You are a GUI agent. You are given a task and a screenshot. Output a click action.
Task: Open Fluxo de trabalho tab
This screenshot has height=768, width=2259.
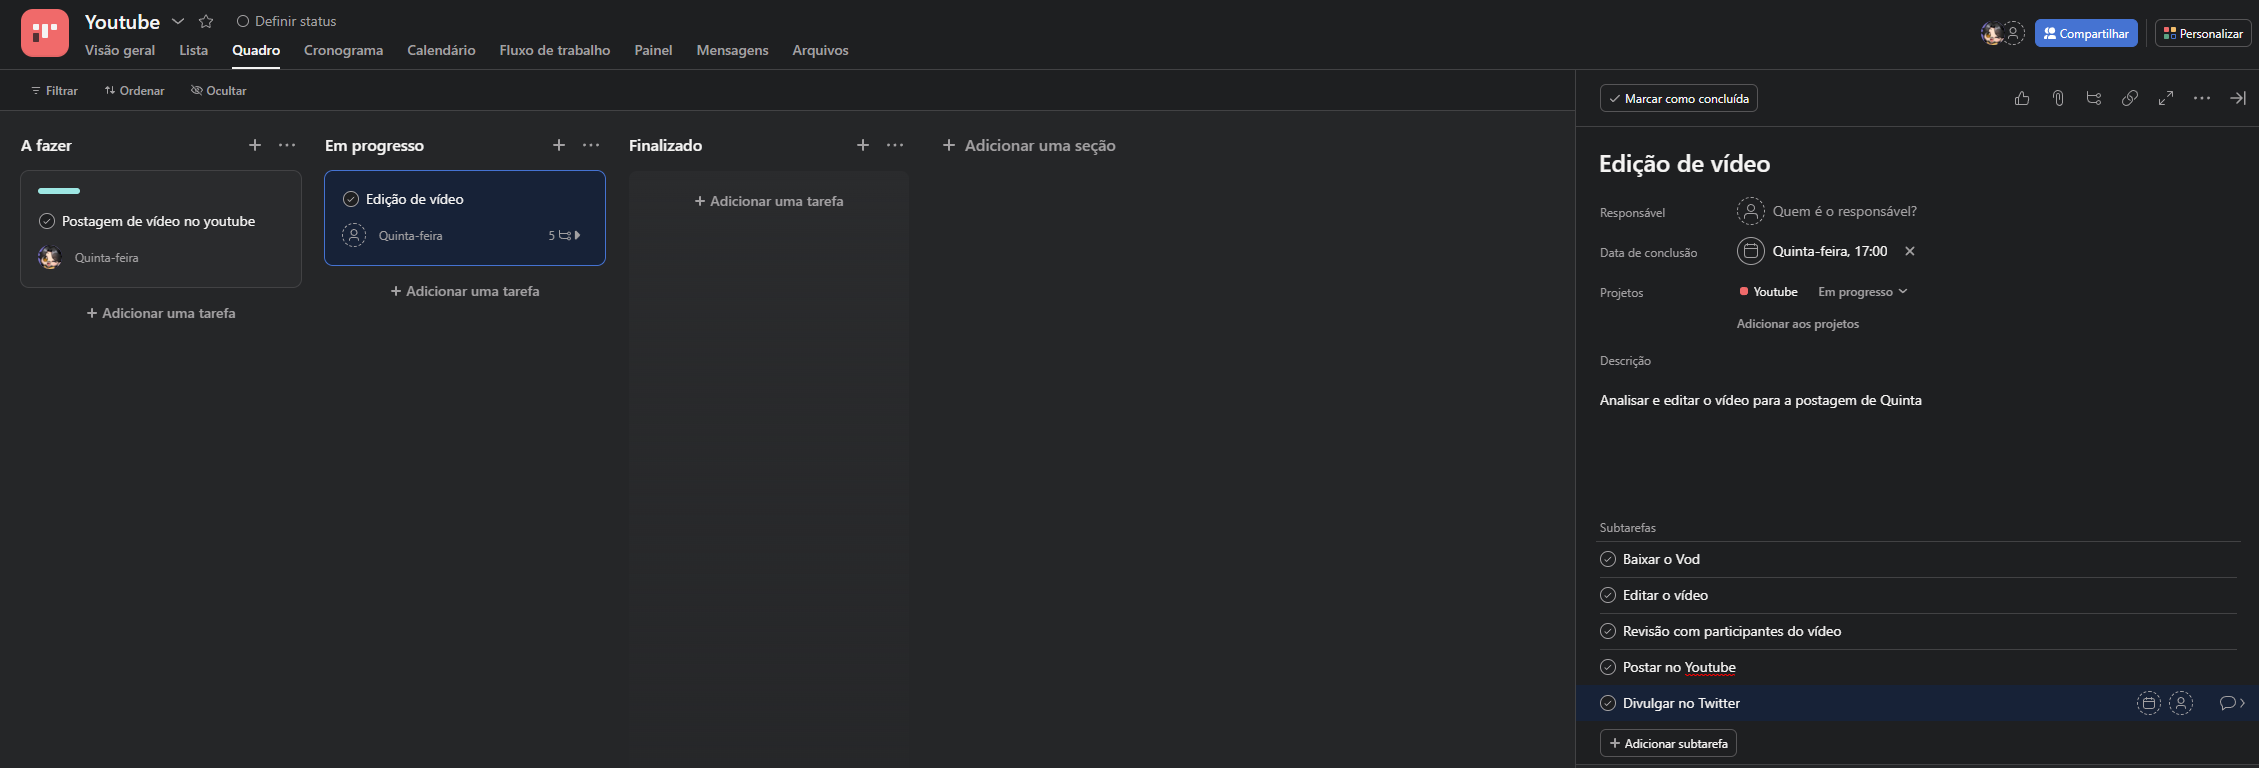point(555,50)
